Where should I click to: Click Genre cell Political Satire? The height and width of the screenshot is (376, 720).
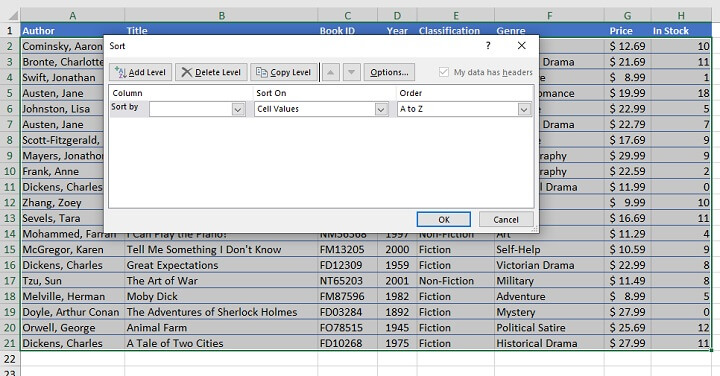(550, 328)
